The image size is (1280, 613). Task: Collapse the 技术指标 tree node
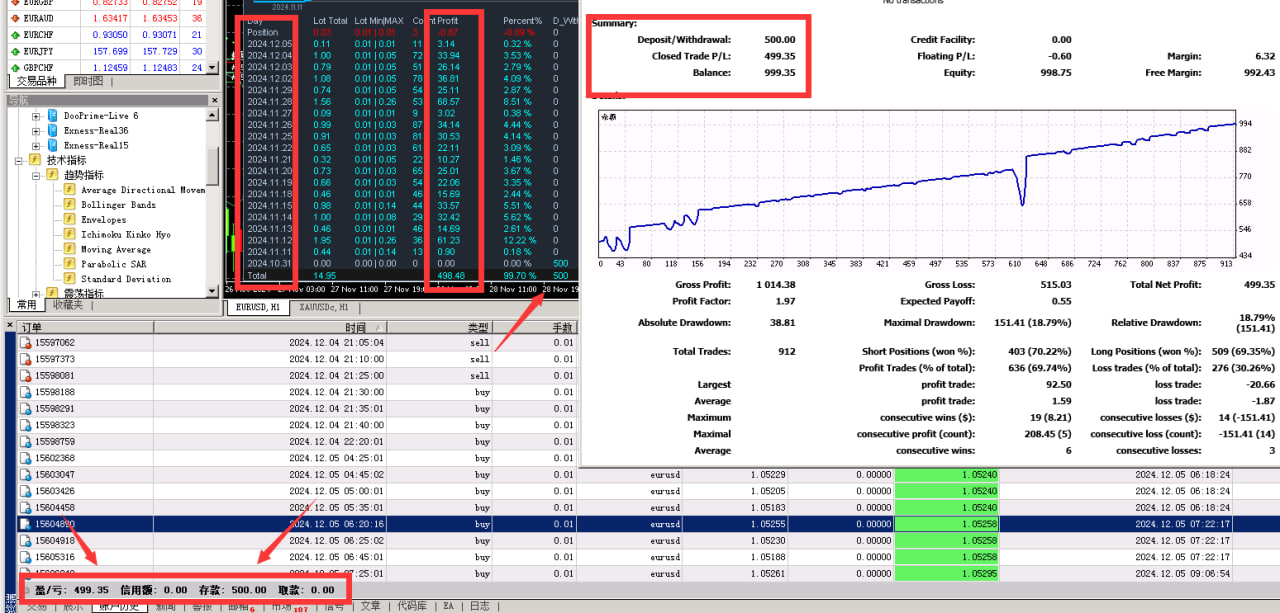coord(18,160)
